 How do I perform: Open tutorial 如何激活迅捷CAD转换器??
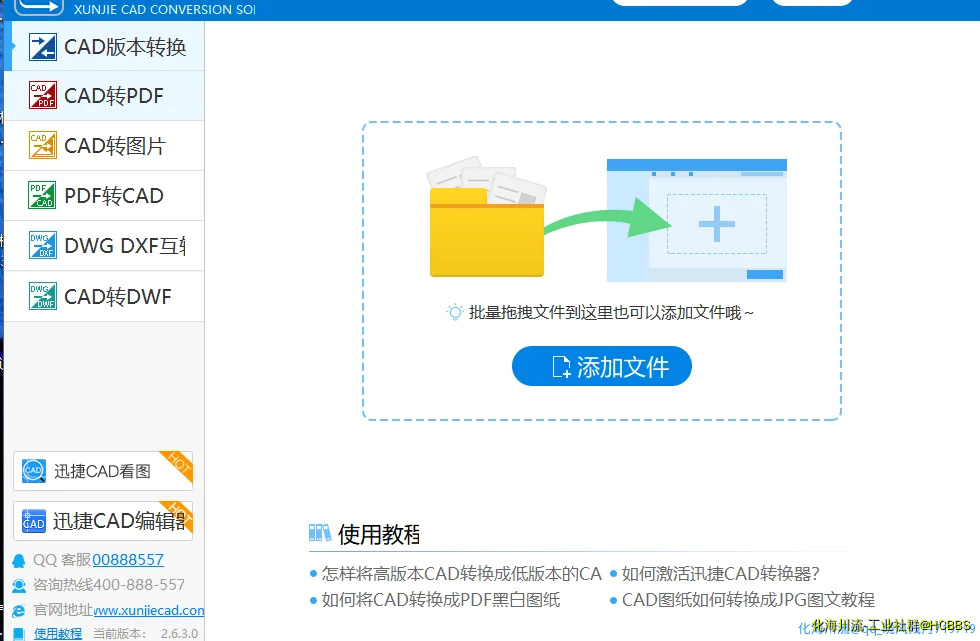pyautogui.click(x=720, y=574)
